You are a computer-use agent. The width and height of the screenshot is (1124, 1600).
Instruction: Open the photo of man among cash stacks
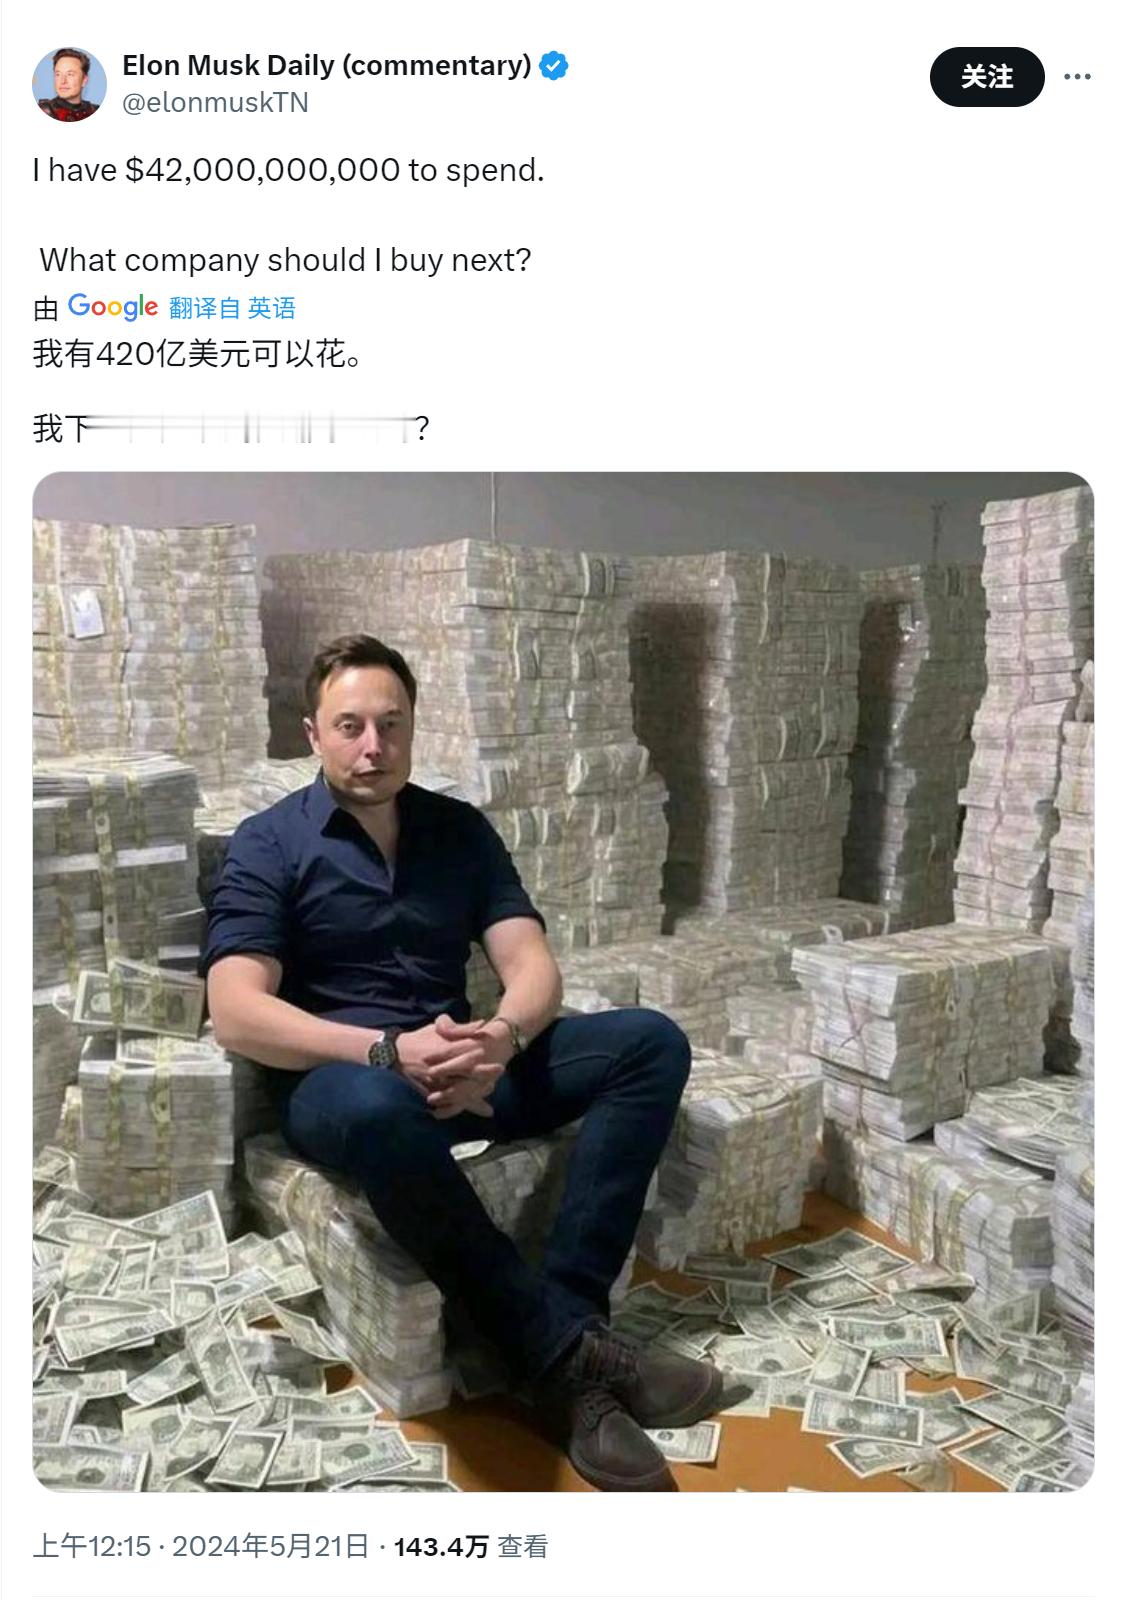(x=563, y=981)
